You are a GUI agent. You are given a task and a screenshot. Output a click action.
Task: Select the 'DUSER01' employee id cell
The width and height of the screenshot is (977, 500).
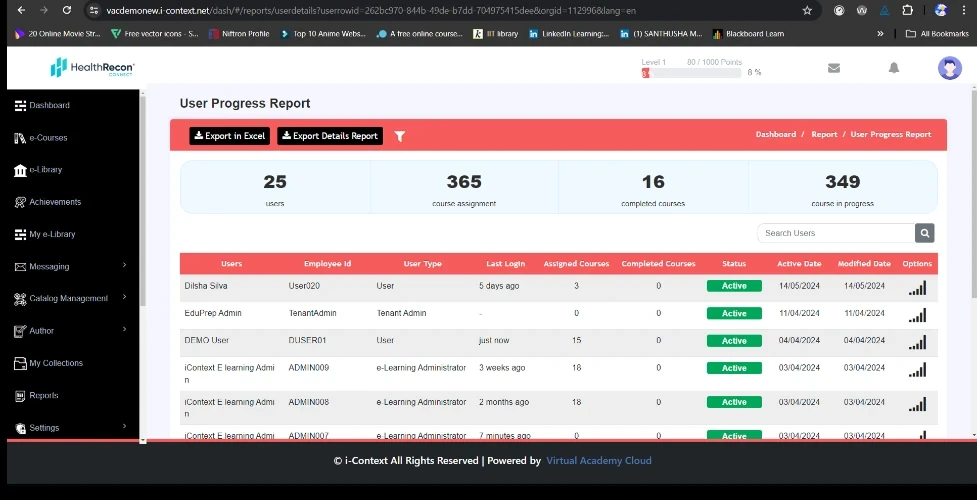307,340
